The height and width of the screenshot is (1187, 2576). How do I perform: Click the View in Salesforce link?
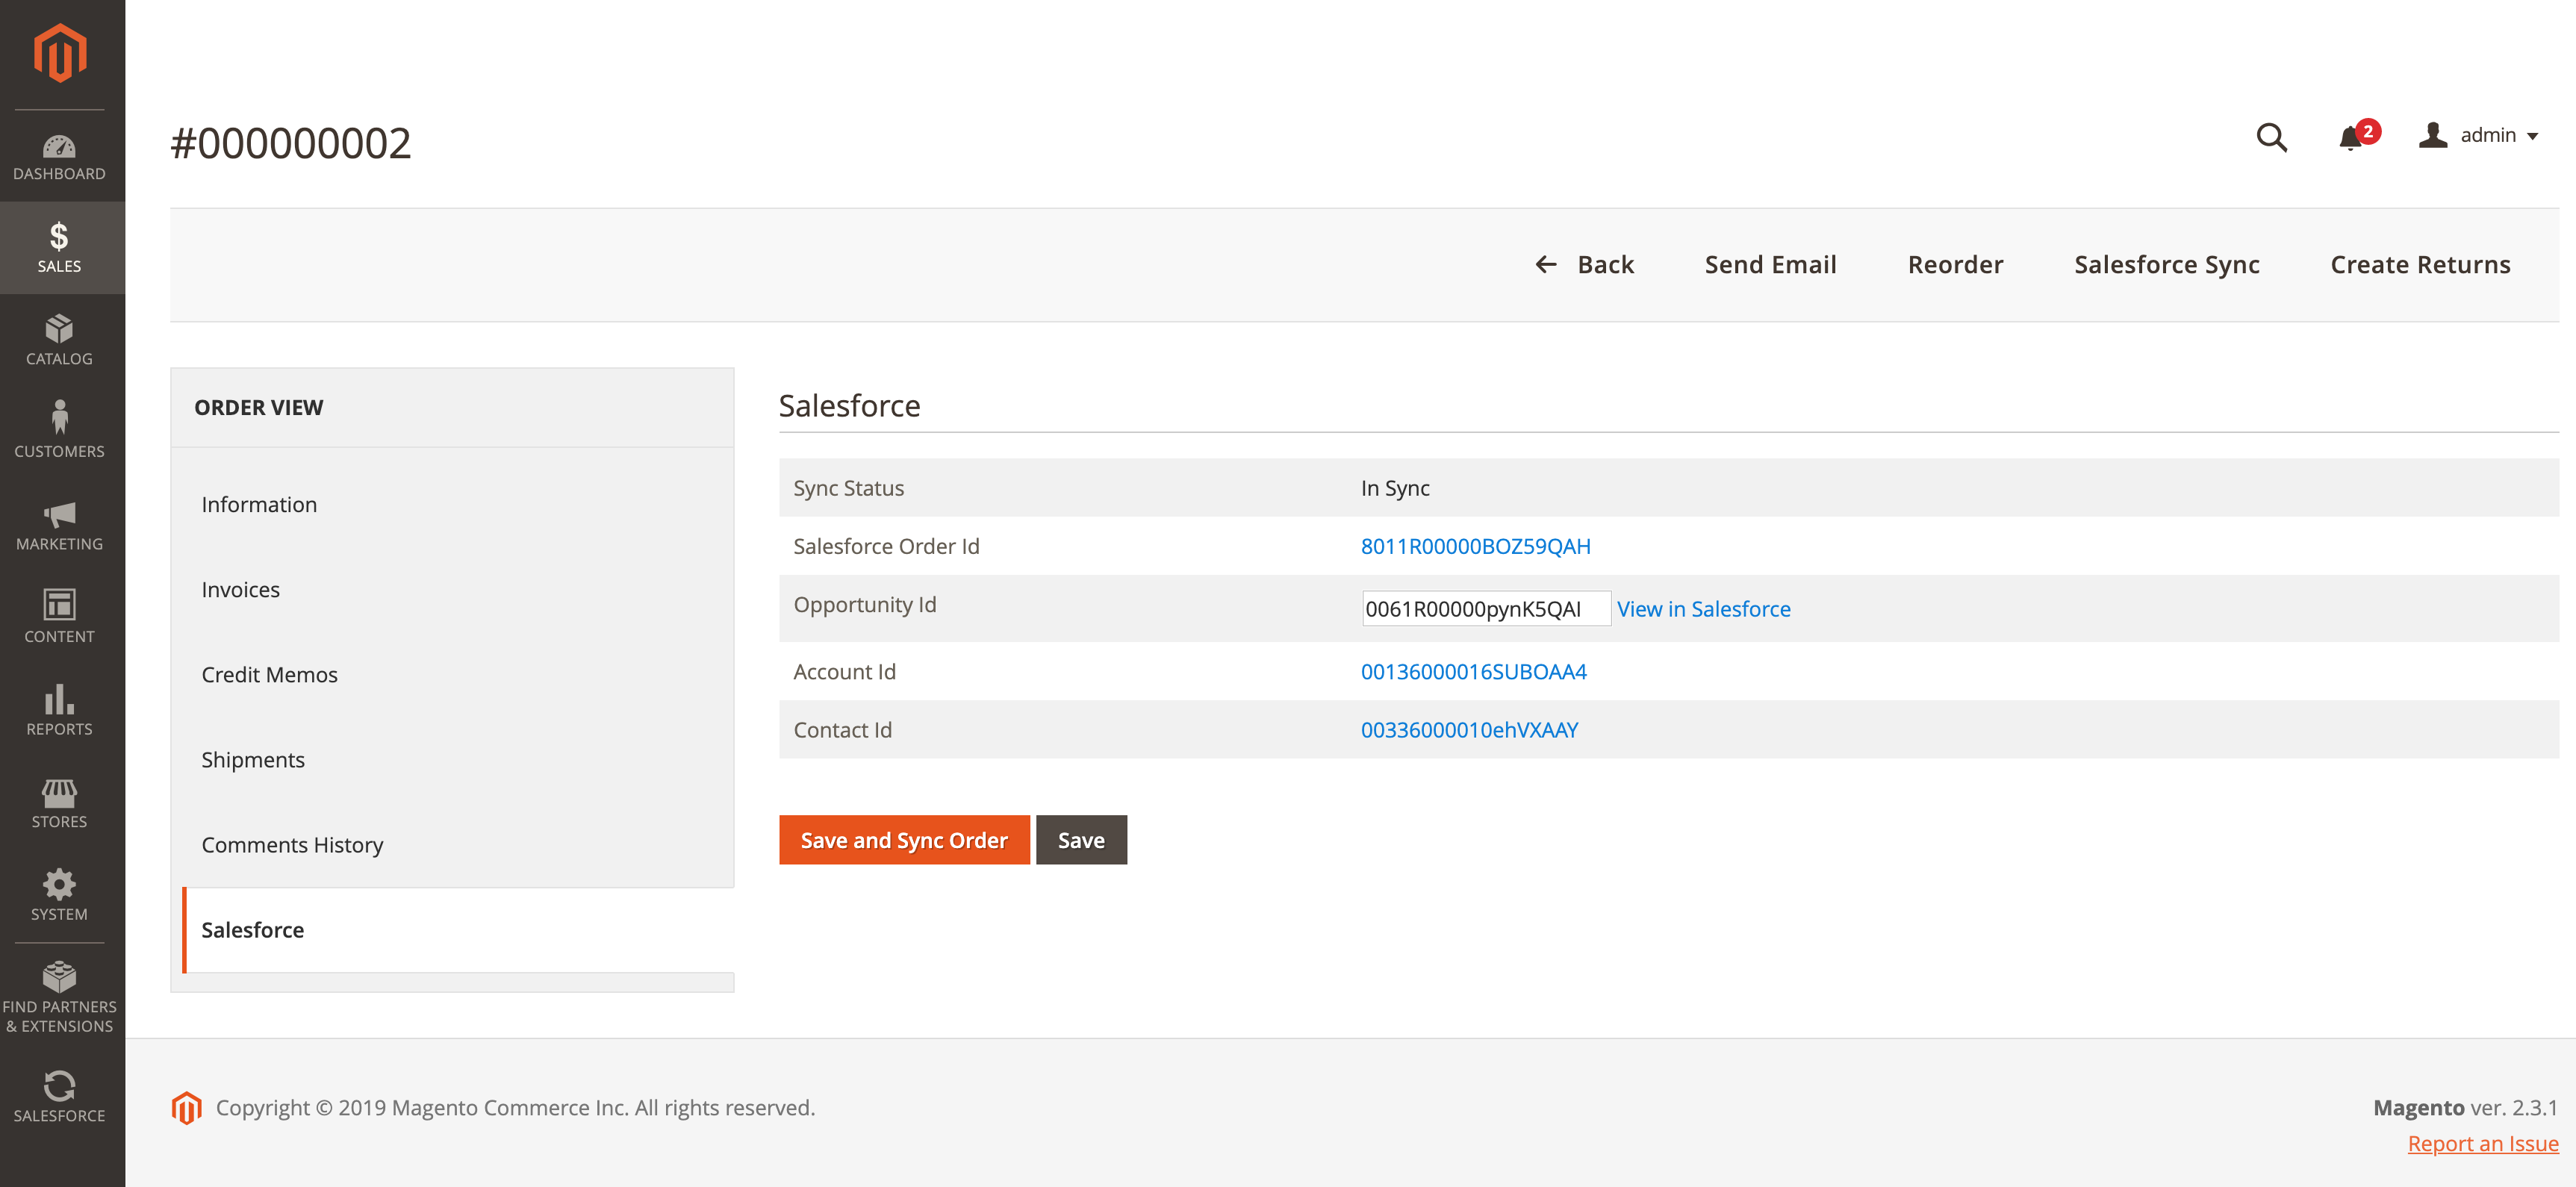point(1703,609)
